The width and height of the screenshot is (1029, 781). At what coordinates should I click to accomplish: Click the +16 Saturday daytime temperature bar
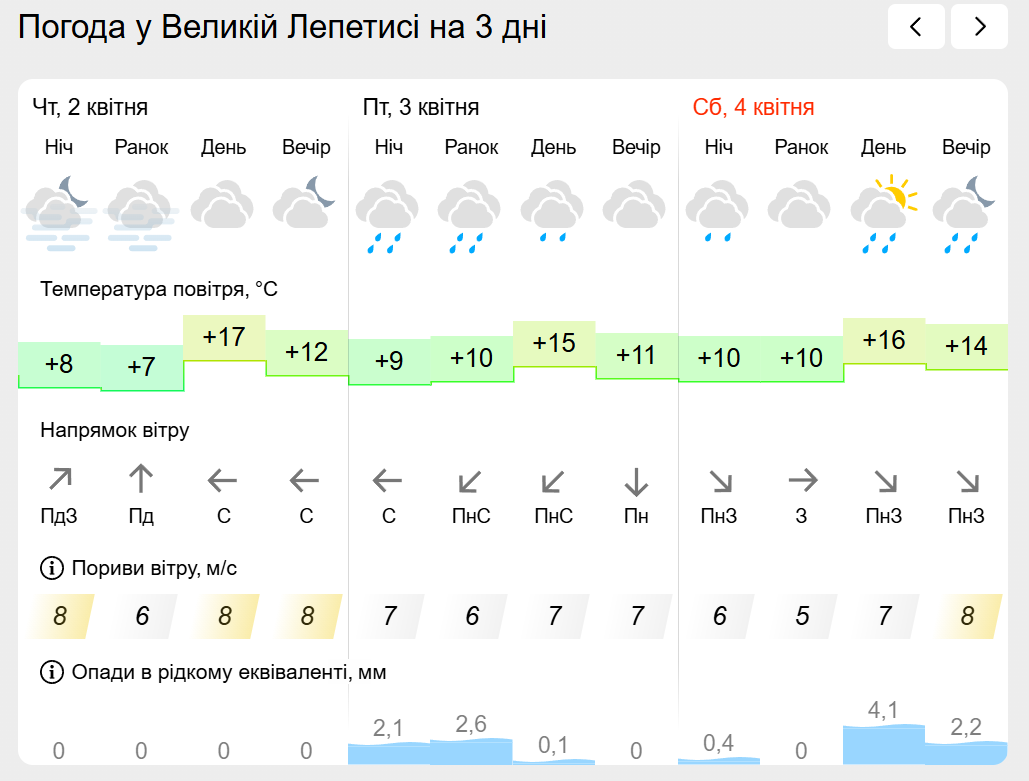click(884, 341)
